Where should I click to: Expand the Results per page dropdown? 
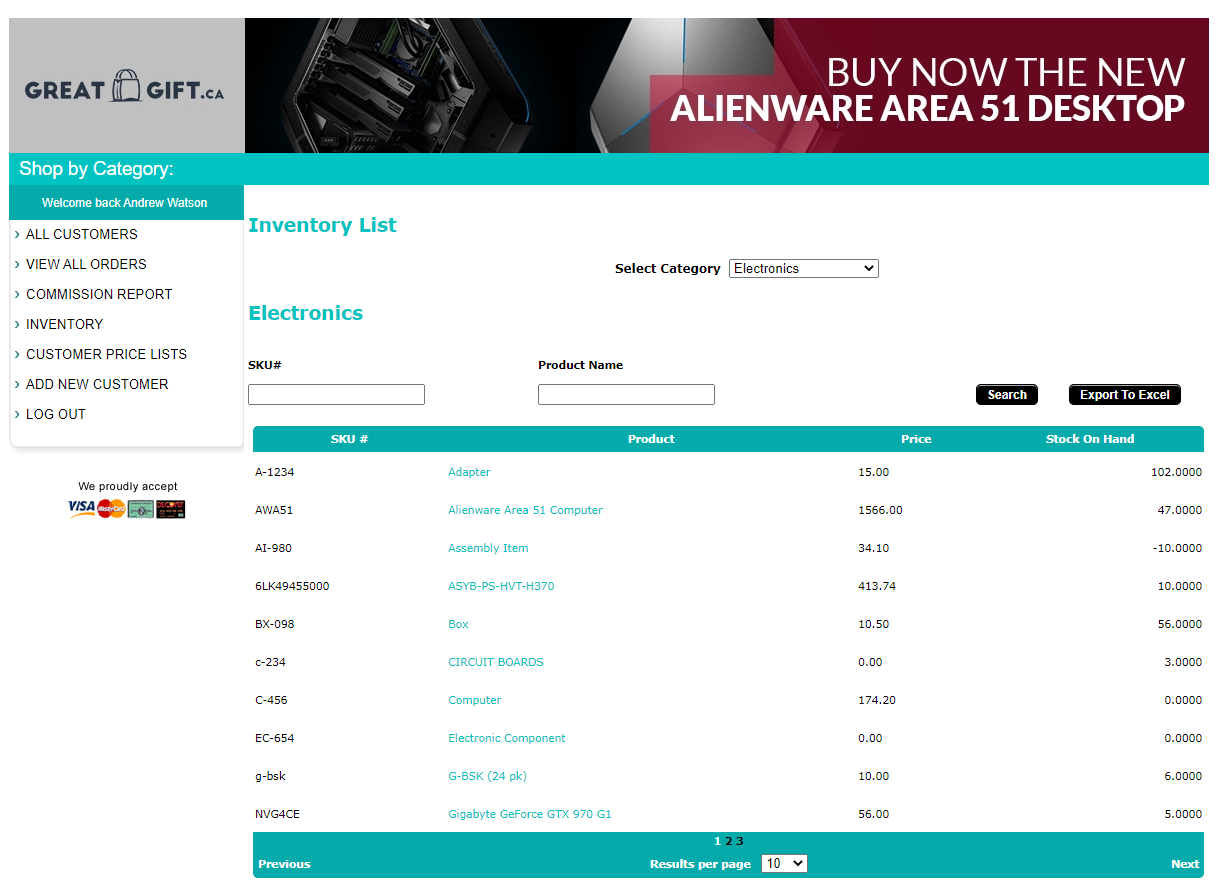[x=783, y=863]
